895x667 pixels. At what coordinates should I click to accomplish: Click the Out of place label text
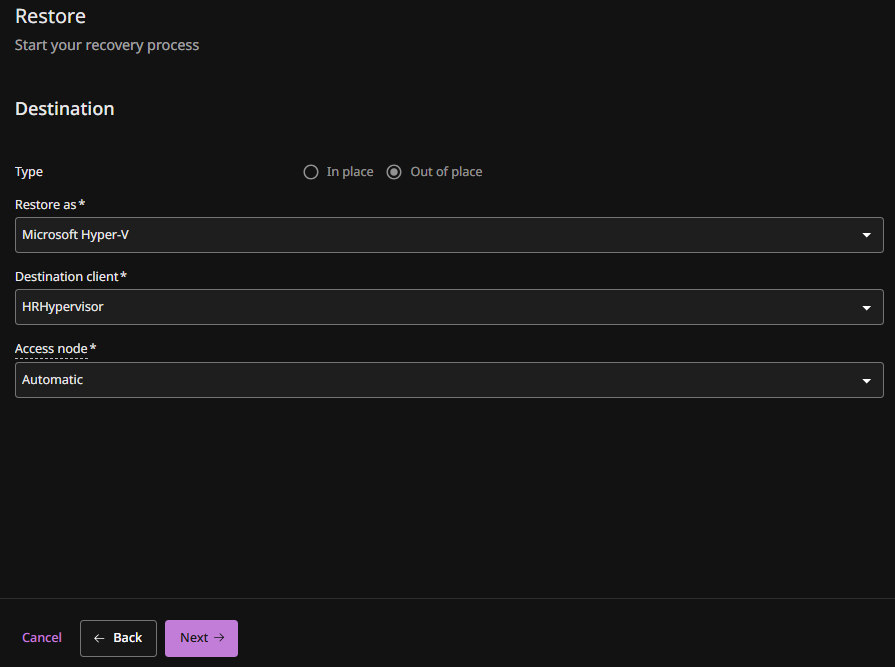446,172
